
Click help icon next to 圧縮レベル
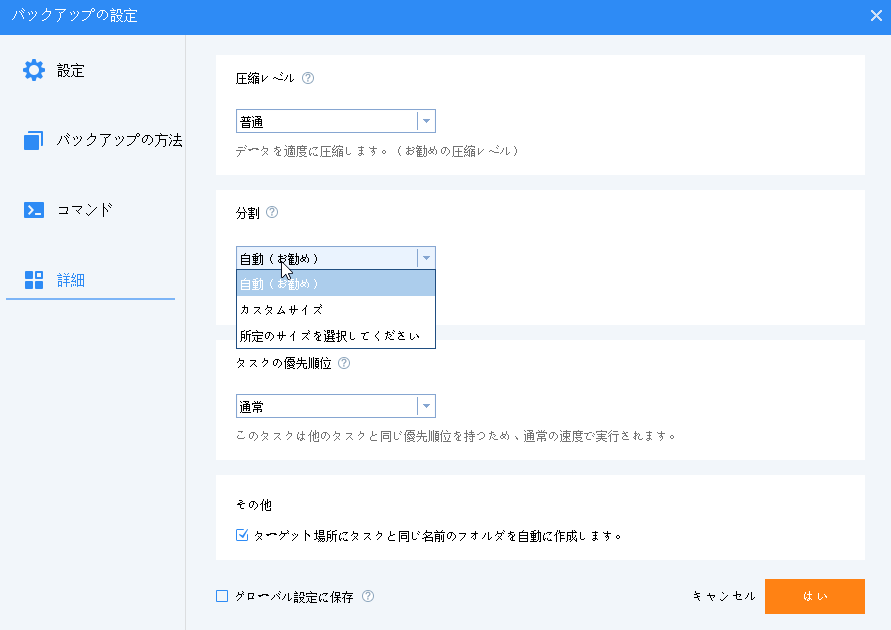point(308,78)
